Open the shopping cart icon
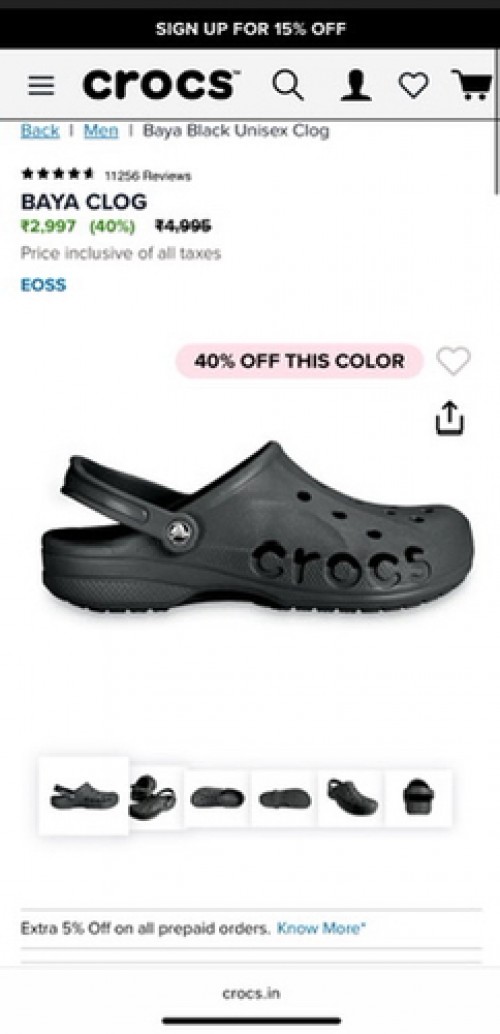The width and height of the screenshot is (500, 1034). pos(472,85)
